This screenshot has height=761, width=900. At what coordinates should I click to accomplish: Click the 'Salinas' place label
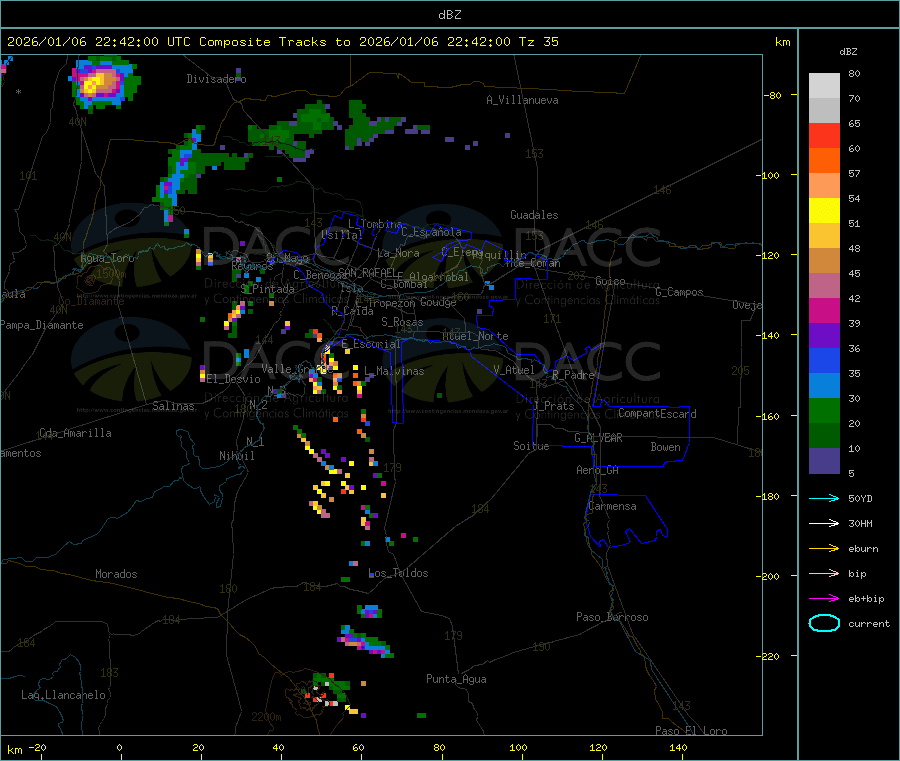click(x=173, y=406)
